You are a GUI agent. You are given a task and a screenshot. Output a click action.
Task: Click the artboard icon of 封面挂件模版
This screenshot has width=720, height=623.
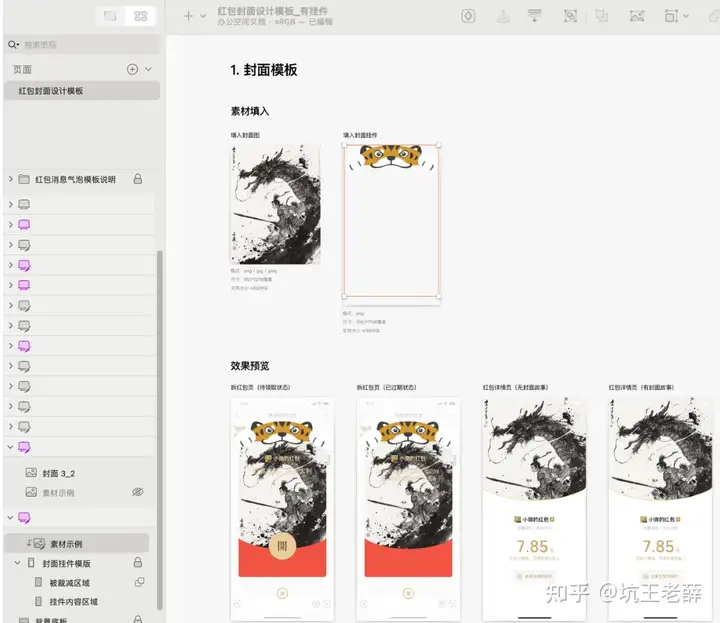click(x=31, y=563)
